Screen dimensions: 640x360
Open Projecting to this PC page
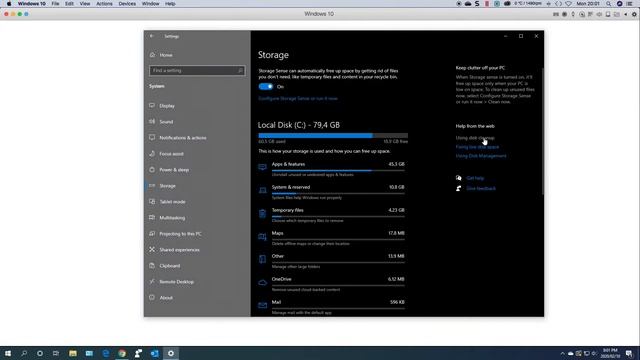[x=180, y=234]
